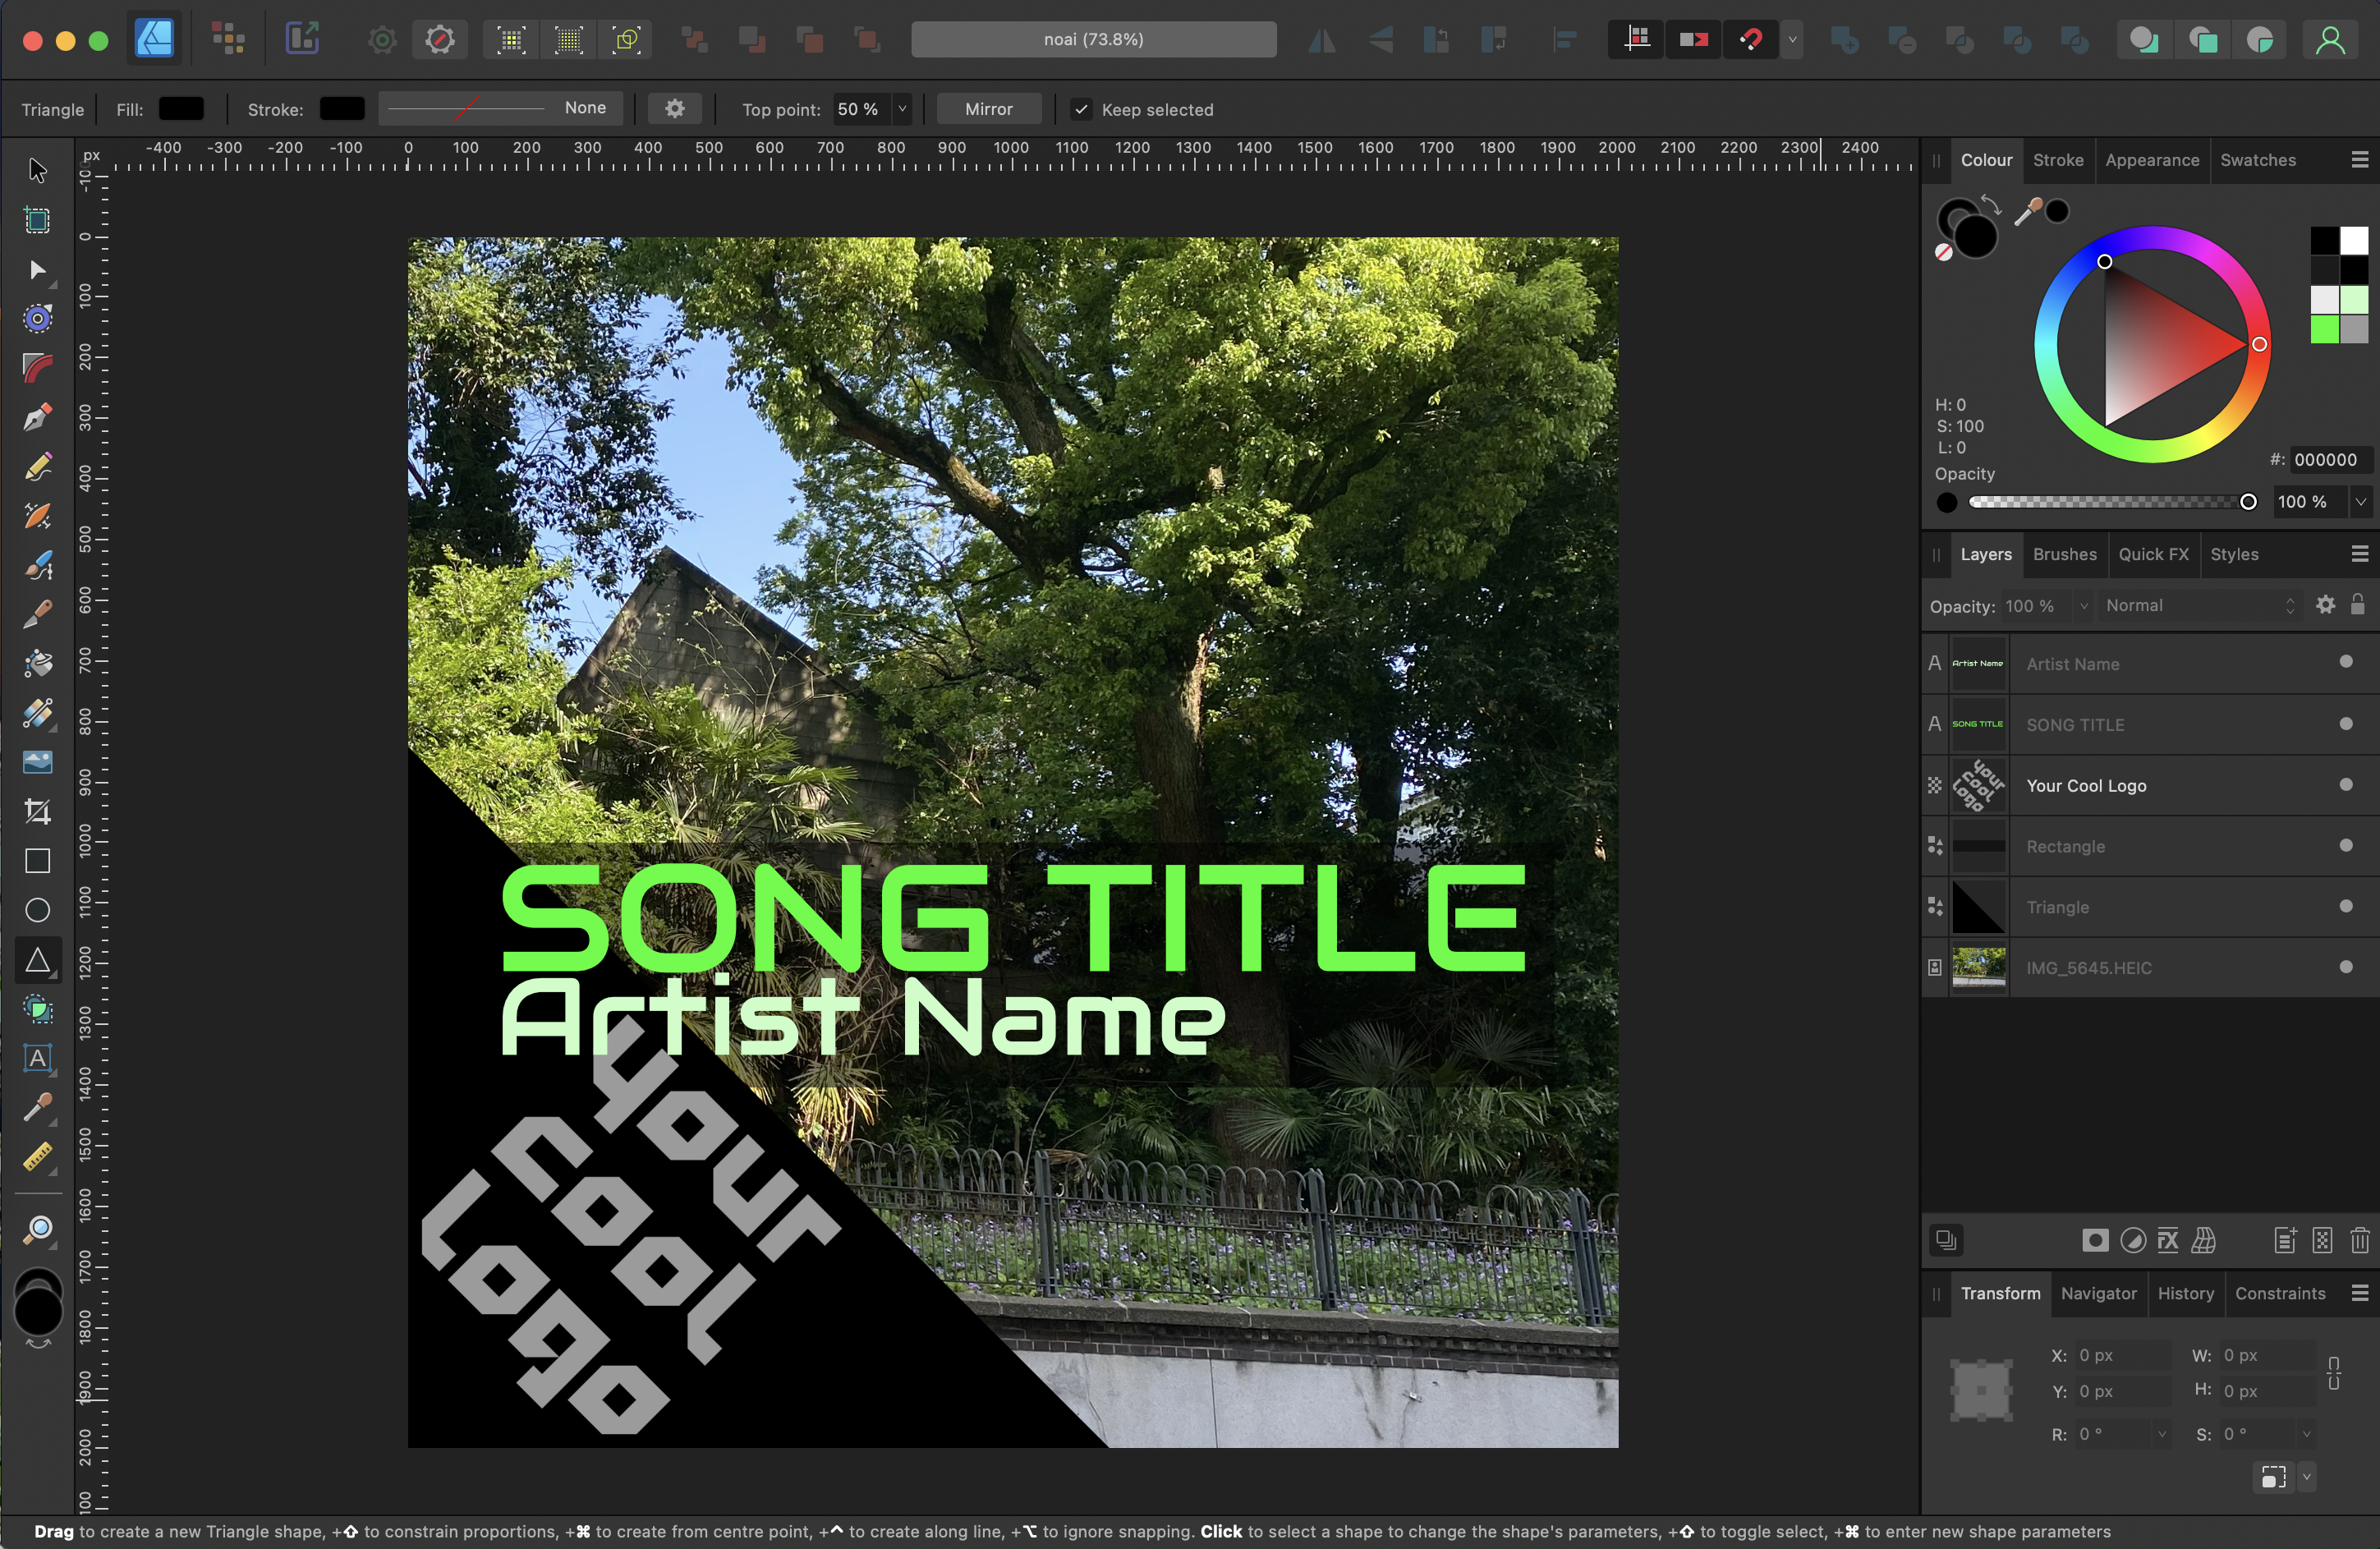
Task: Toggle the snapping magnet icon
Action: [x=1751, y=40]
